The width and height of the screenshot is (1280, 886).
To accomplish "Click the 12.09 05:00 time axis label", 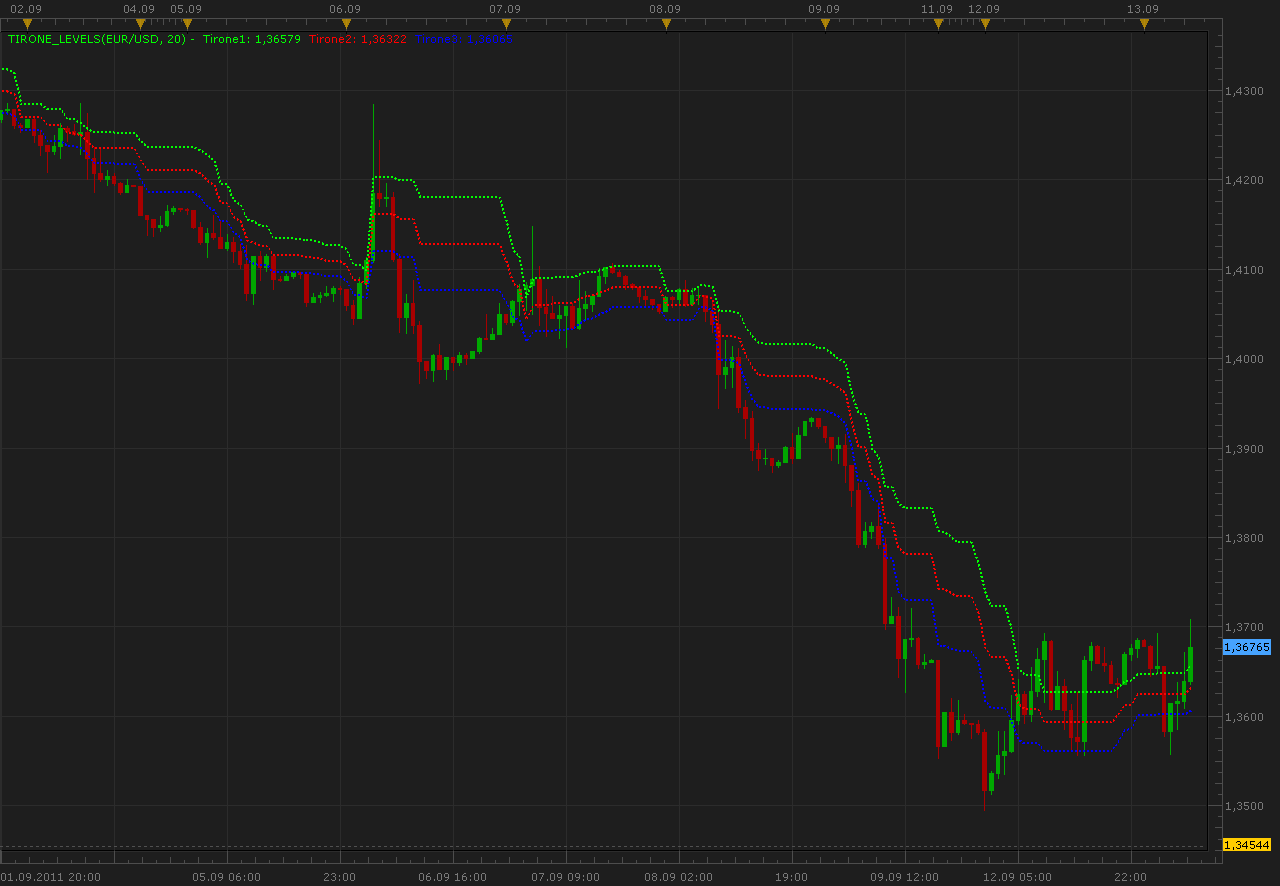I will (1018, 877).
